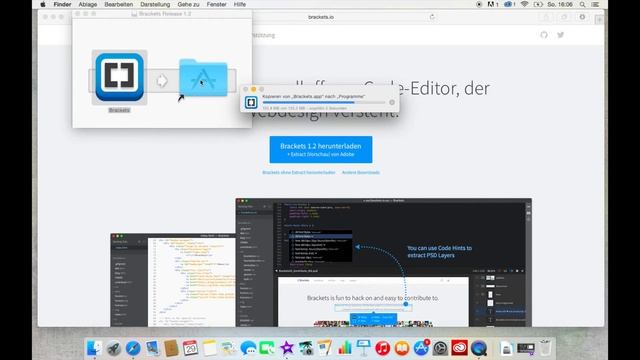Click the Brackets app icon in installer window

pos(120,77)
